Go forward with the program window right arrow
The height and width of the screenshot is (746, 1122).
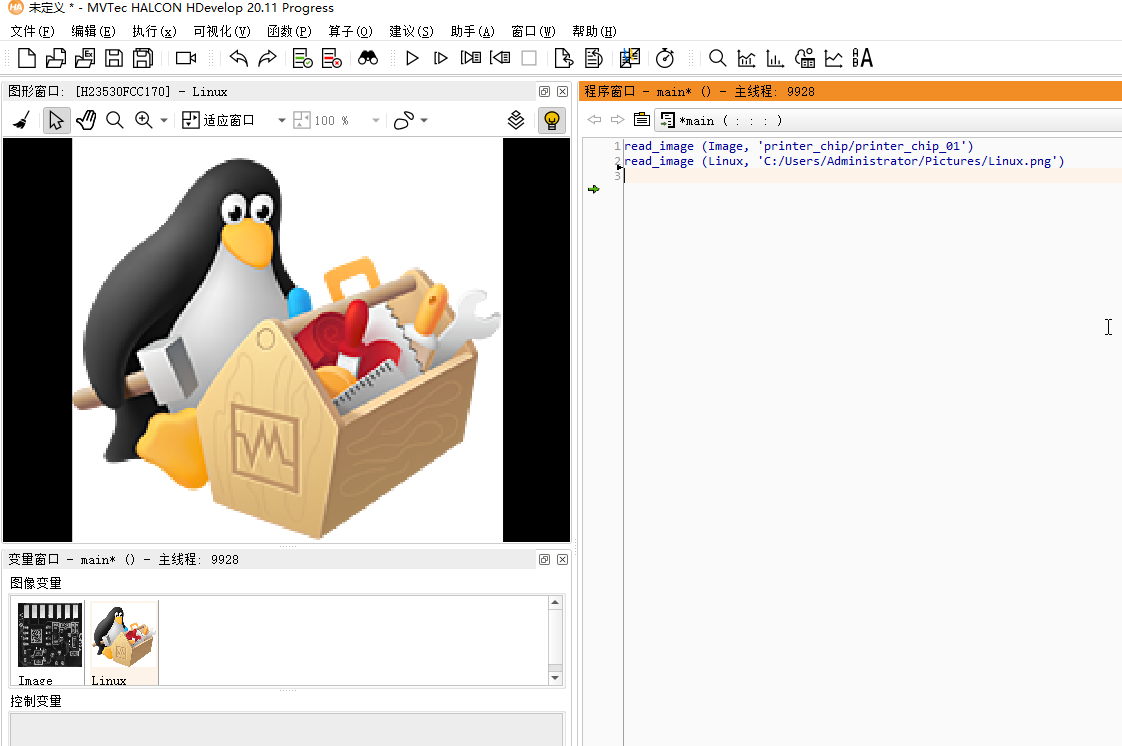click(x=618, y=119)
